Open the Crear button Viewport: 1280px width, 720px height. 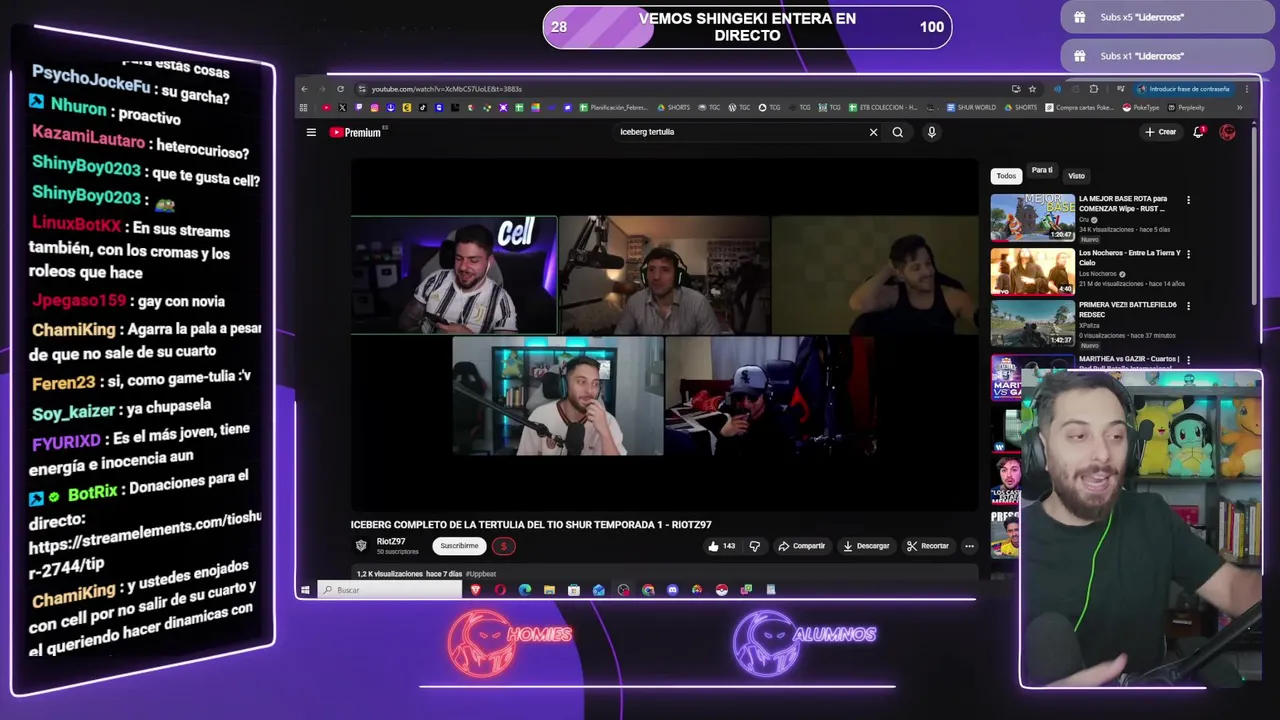click(x=1161, y=132)
